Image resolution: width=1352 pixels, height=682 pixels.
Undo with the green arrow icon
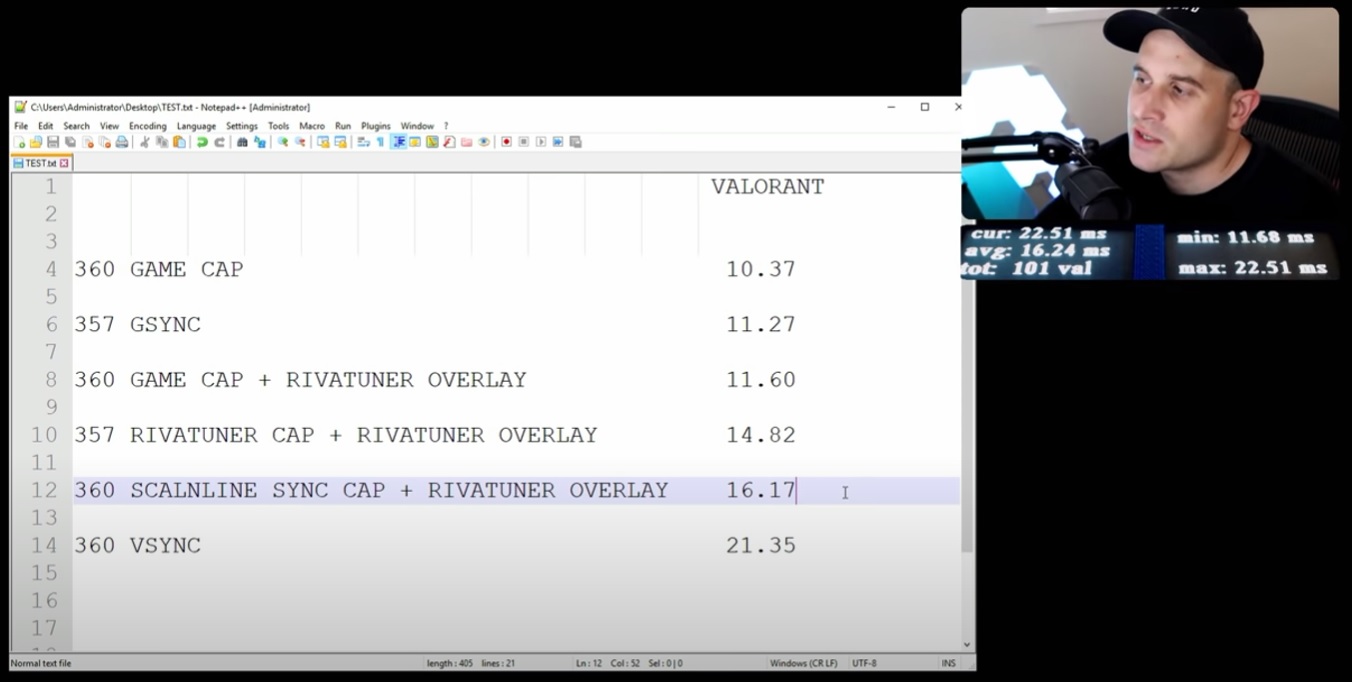[202, 142]
